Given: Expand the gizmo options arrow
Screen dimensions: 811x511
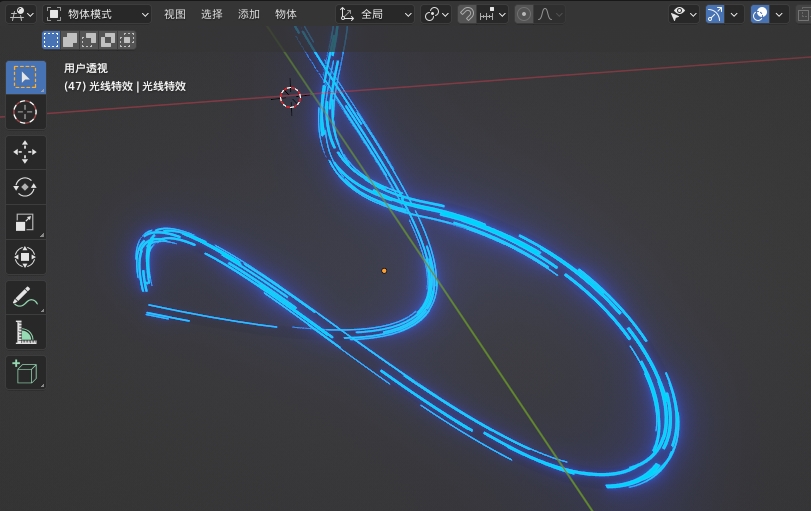Looking at the screenshot, I should pyautogui.click(x=734, y=14).
